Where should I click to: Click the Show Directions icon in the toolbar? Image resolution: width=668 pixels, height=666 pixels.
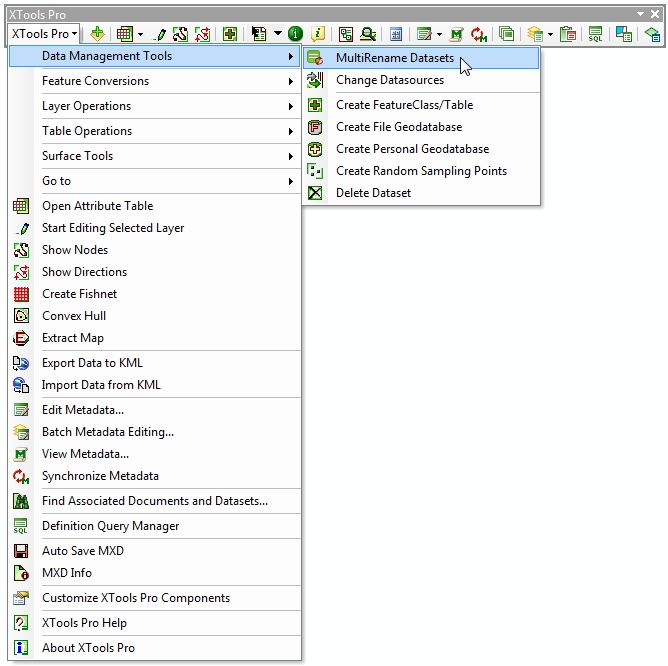(x=202, y=34)
